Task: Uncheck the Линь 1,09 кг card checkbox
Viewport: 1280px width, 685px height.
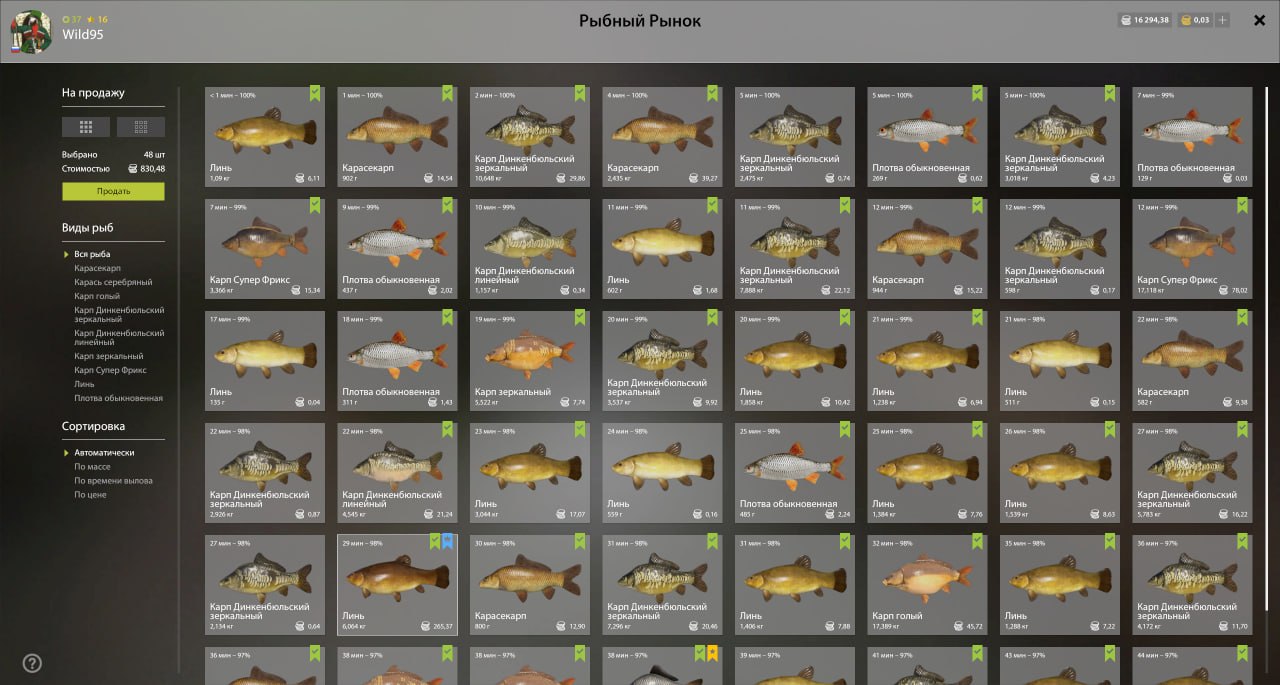Action: pyautogui.click(x=315, y=93)
